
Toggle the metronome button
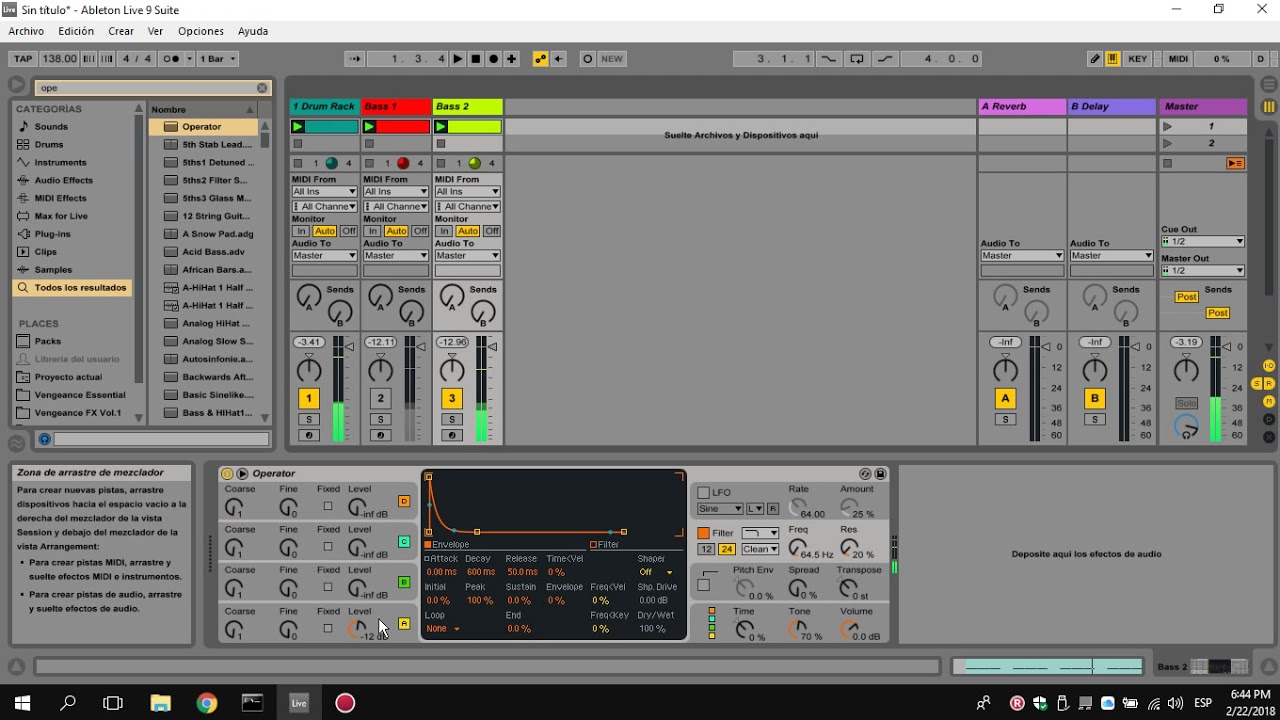[172, 59]
